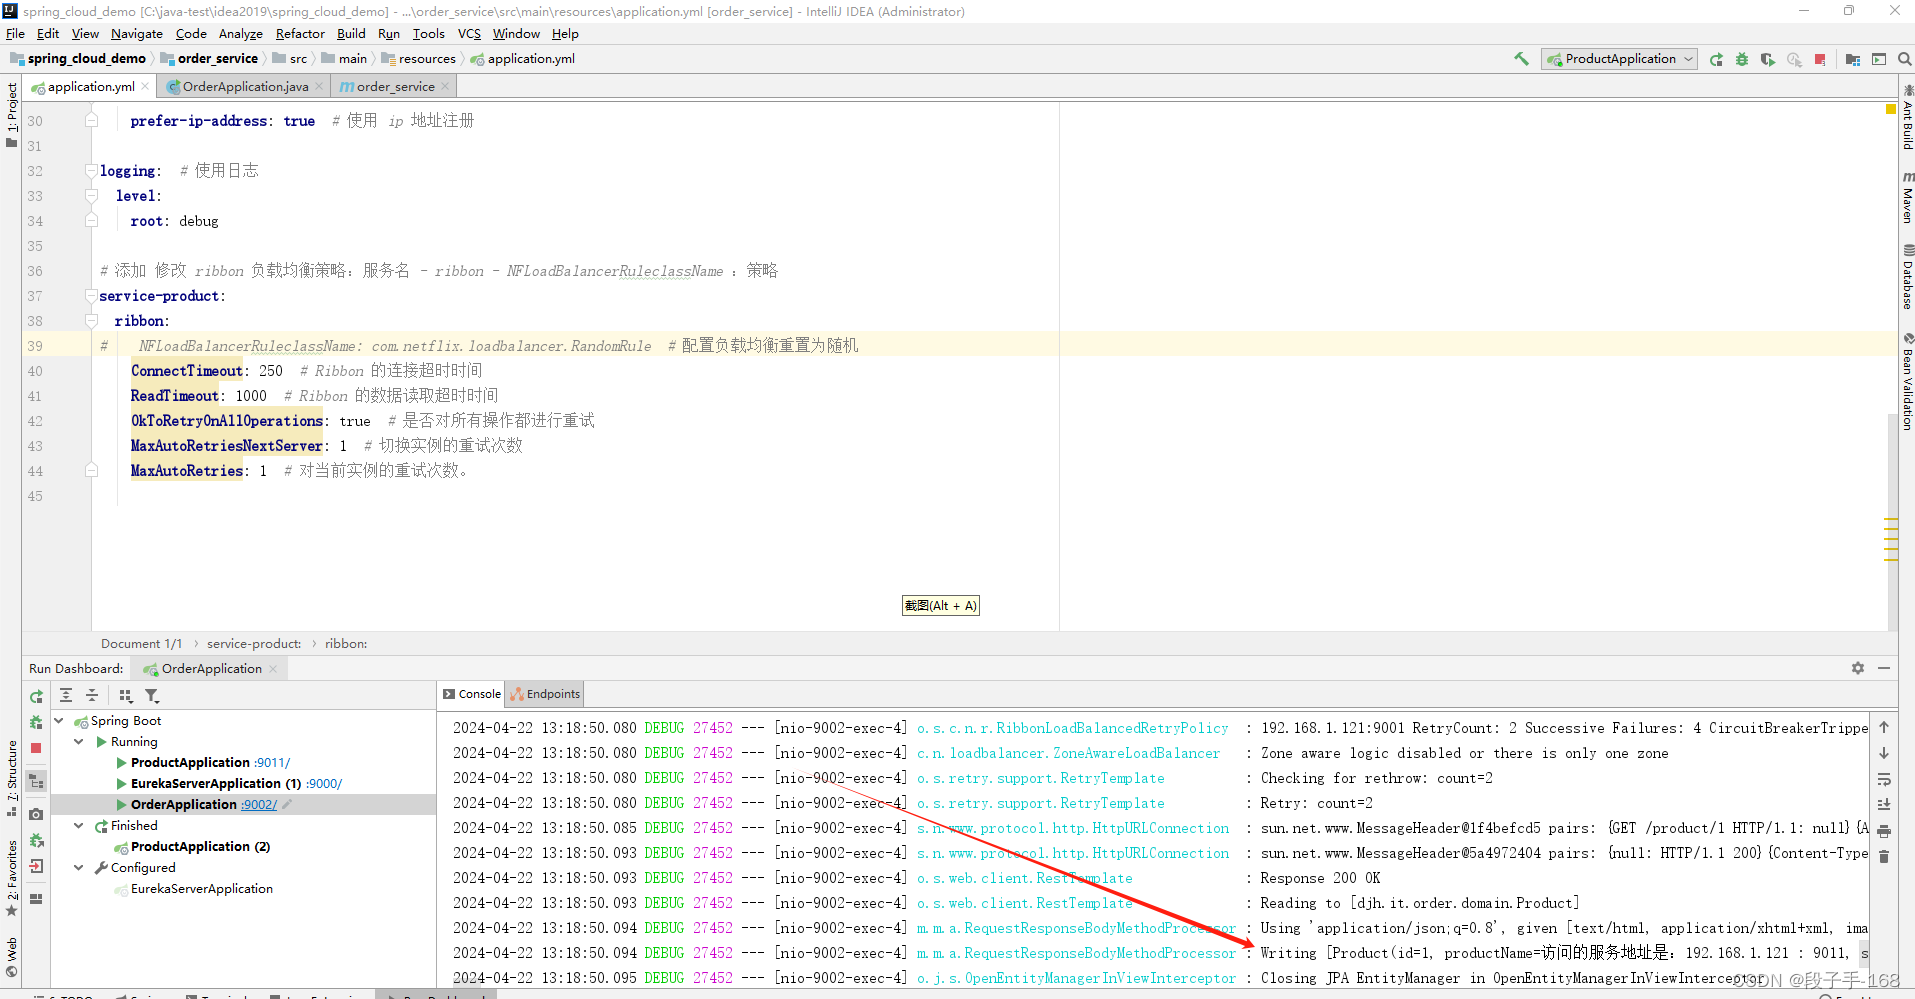This screenshot has width=1915, height=999.
Task: Restore layout icon in dashboard sidebar
Action: [x=36, y=899]
